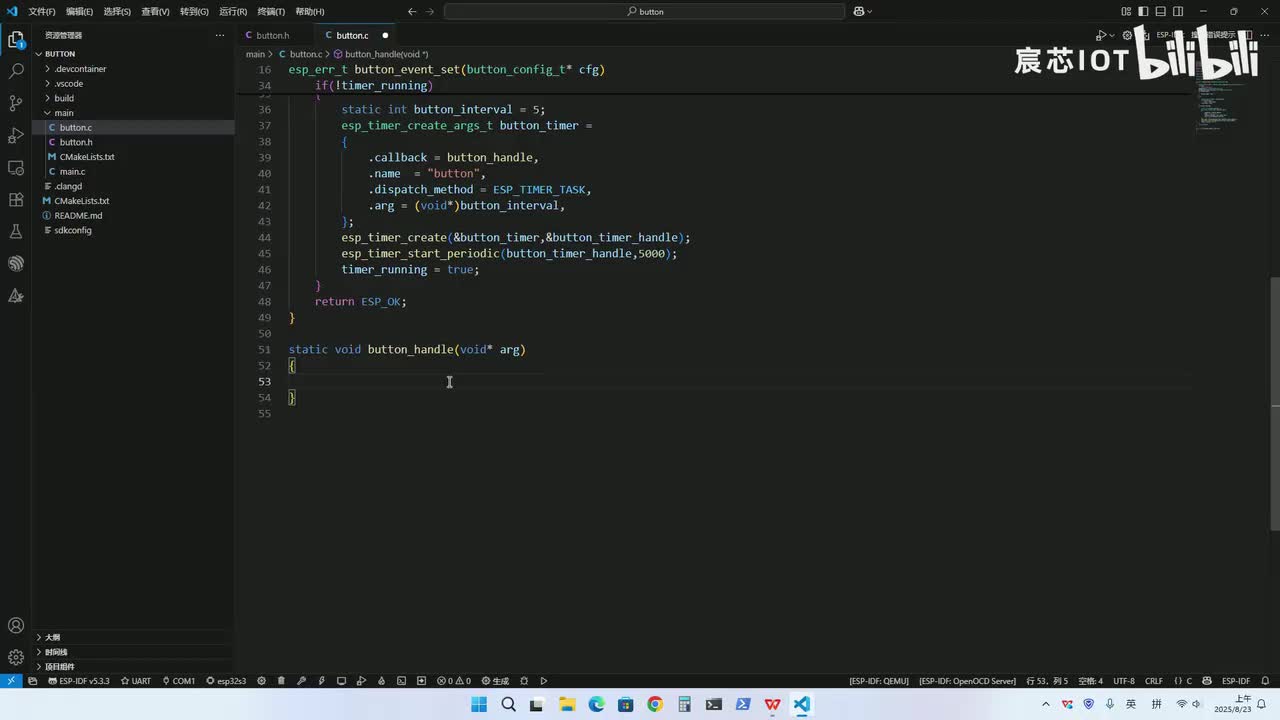Image resolution: width=1280 pixels, height=720 pixels.
Task: Click the COM1 port selector in status bar
Action: click(x=178, y=681)
